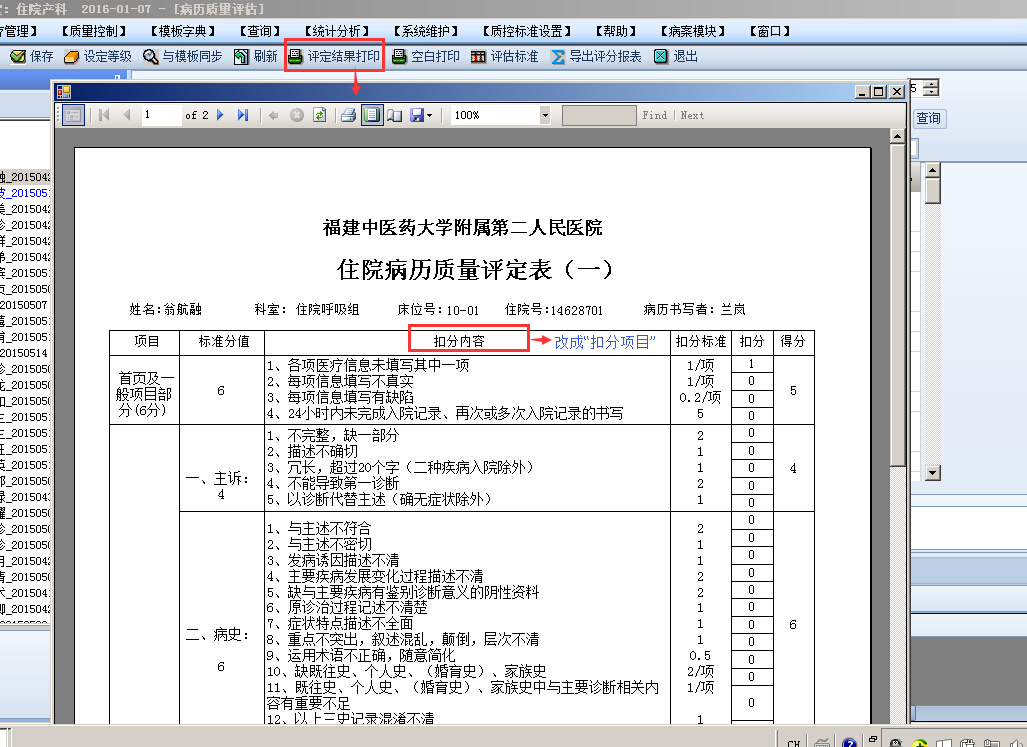This screenshot has width=1027, height=747.
Task: Open the page setup icon
Action: (x=394, y=115)
